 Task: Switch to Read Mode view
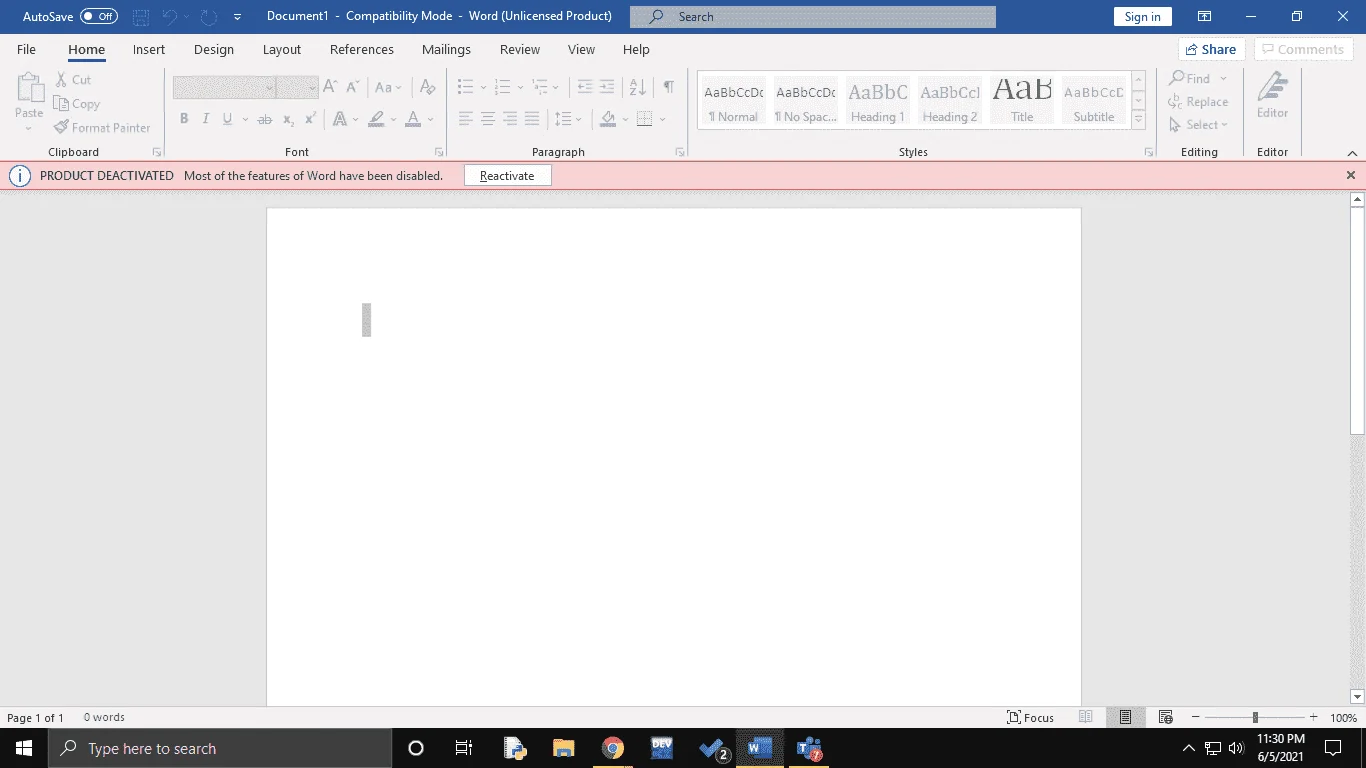click(x=1086, y=717)
